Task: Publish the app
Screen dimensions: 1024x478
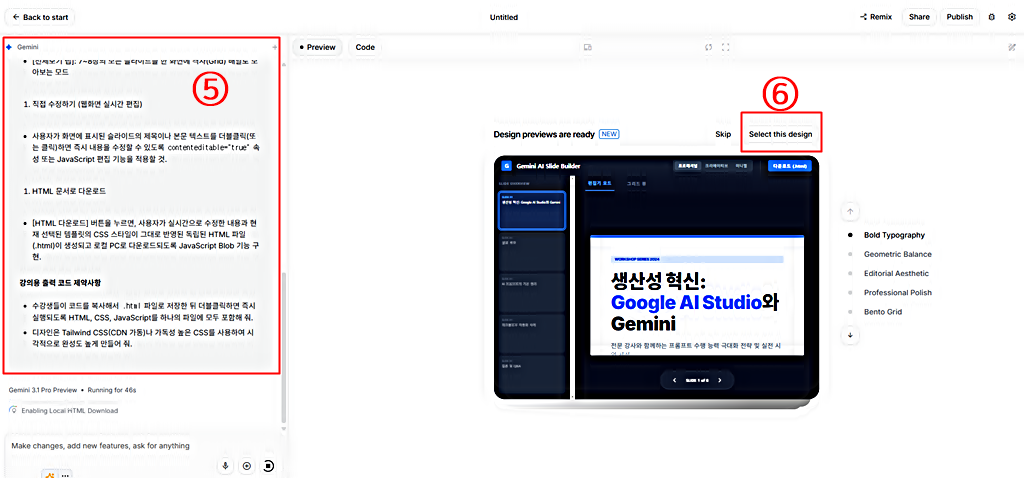Action: (959, 17)
